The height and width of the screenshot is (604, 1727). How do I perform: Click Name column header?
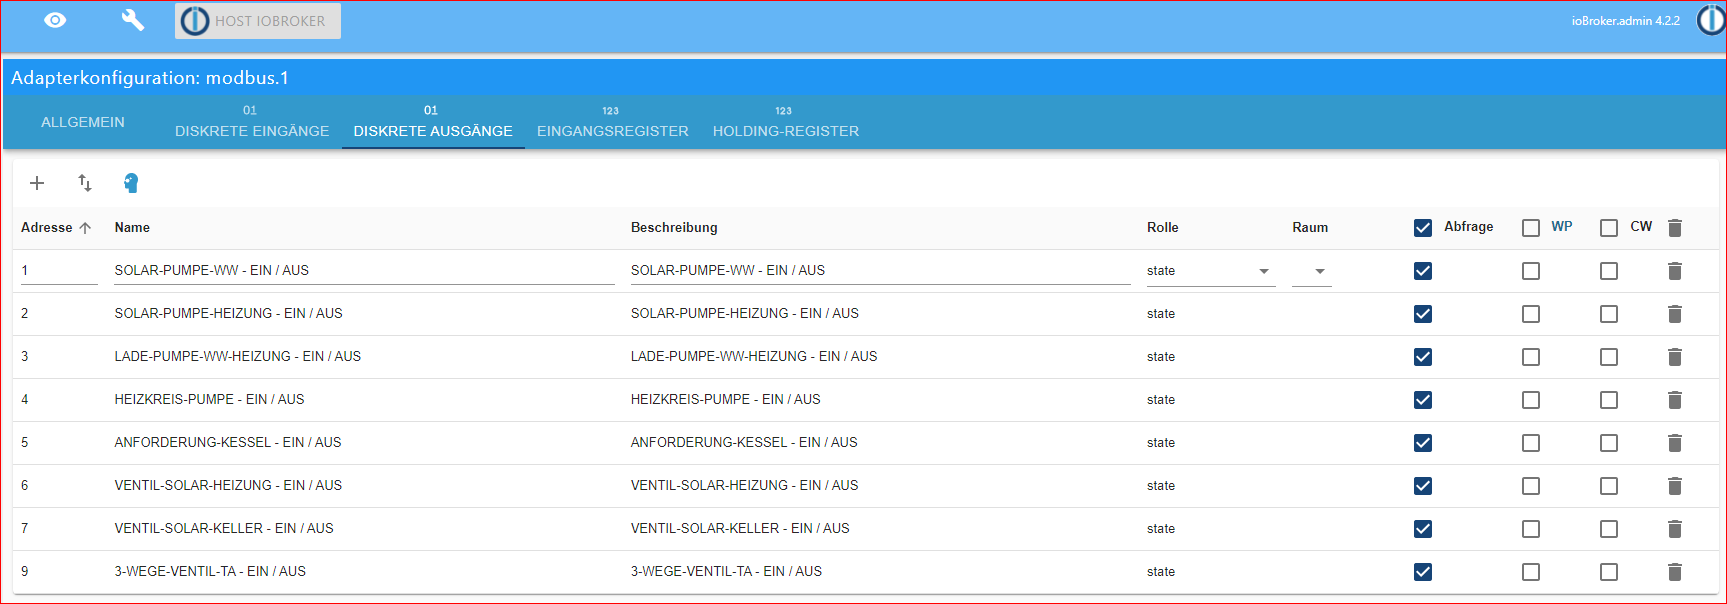coord(132,228)
